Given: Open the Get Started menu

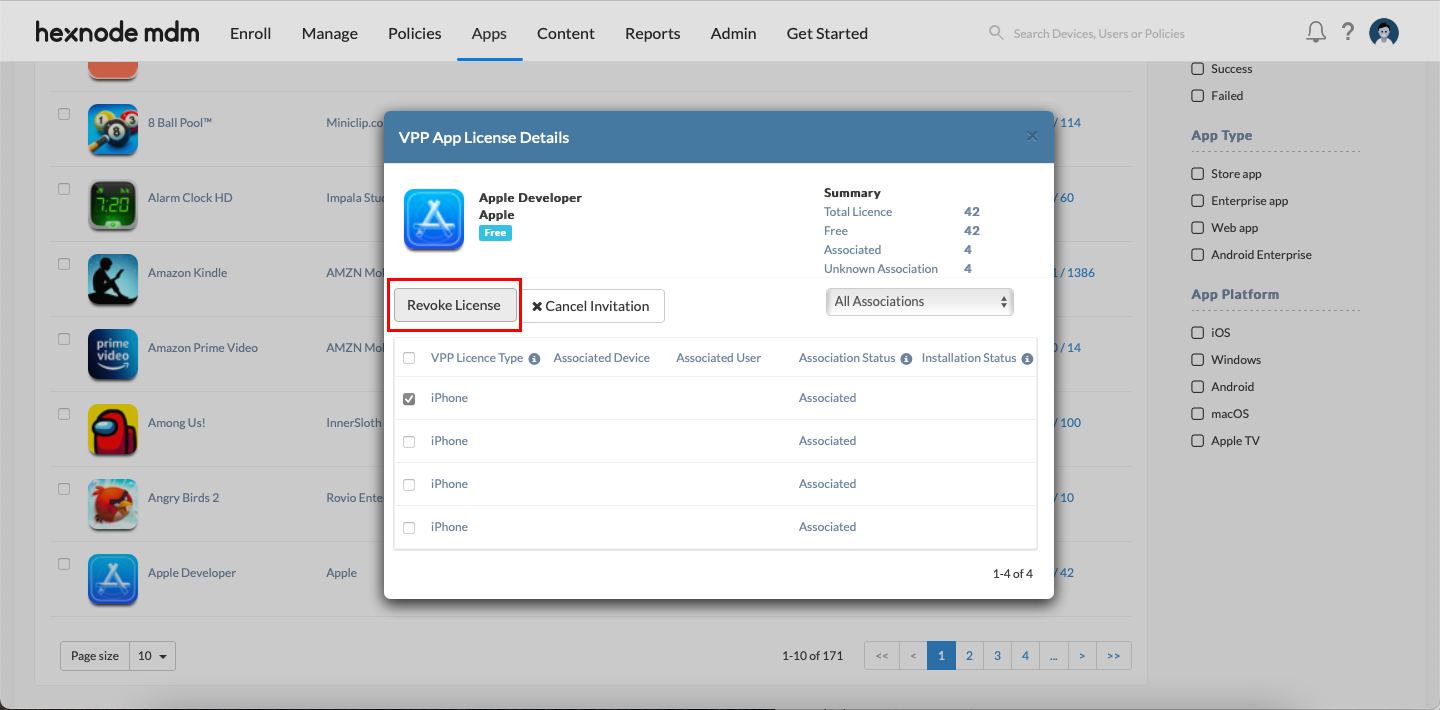Looking at the screenshot, I should tap(827, 33).
